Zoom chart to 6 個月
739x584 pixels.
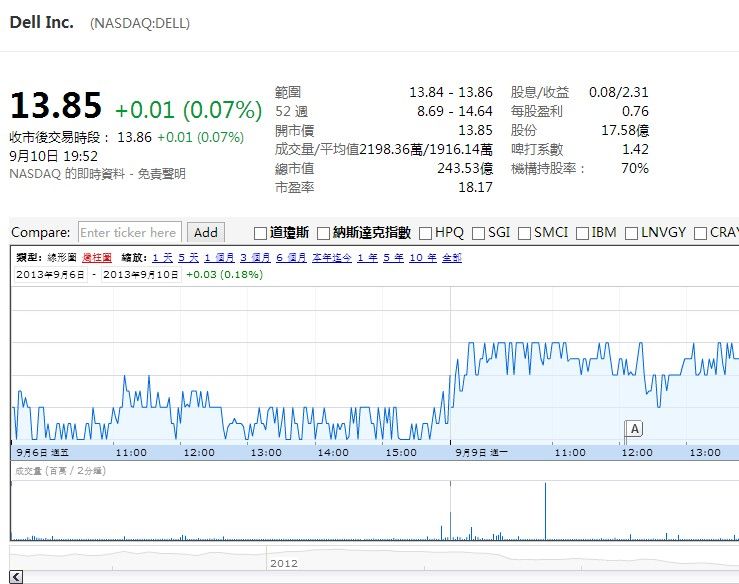[x=291, y=257]
